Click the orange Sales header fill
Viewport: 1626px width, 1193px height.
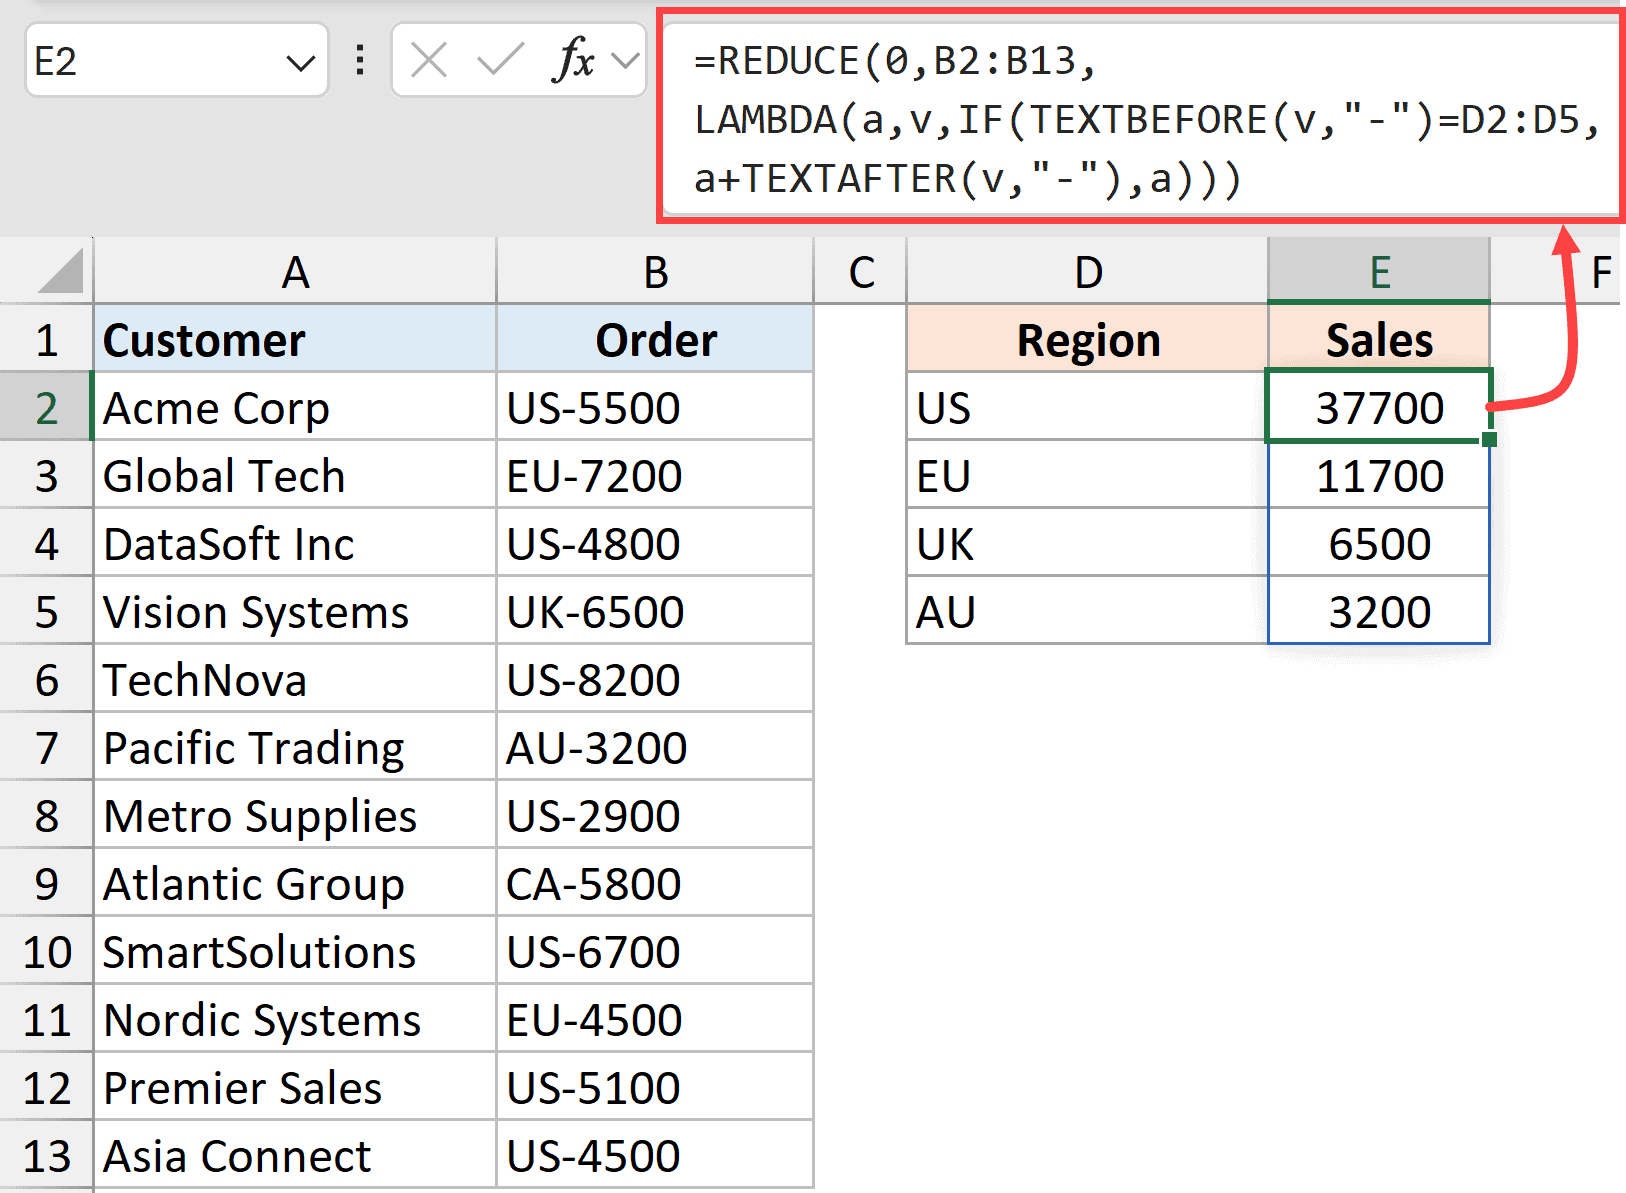click(1379, 339)
